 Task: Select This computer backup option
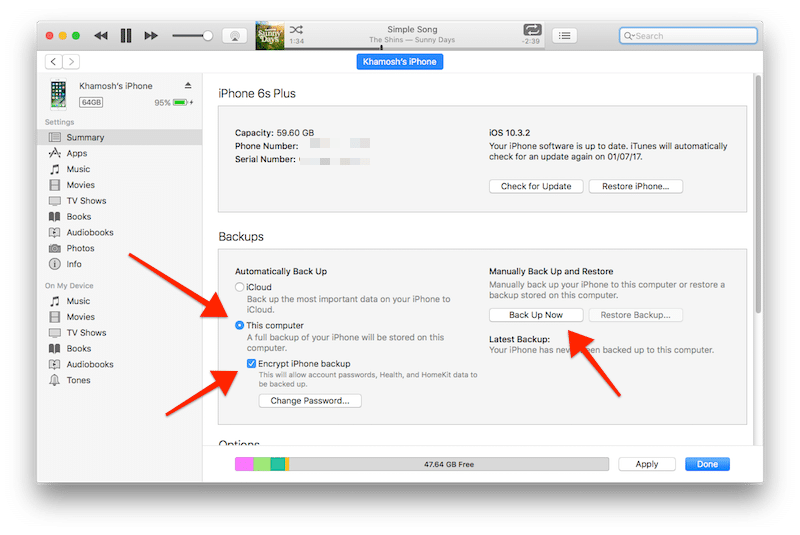click(239, 325)
